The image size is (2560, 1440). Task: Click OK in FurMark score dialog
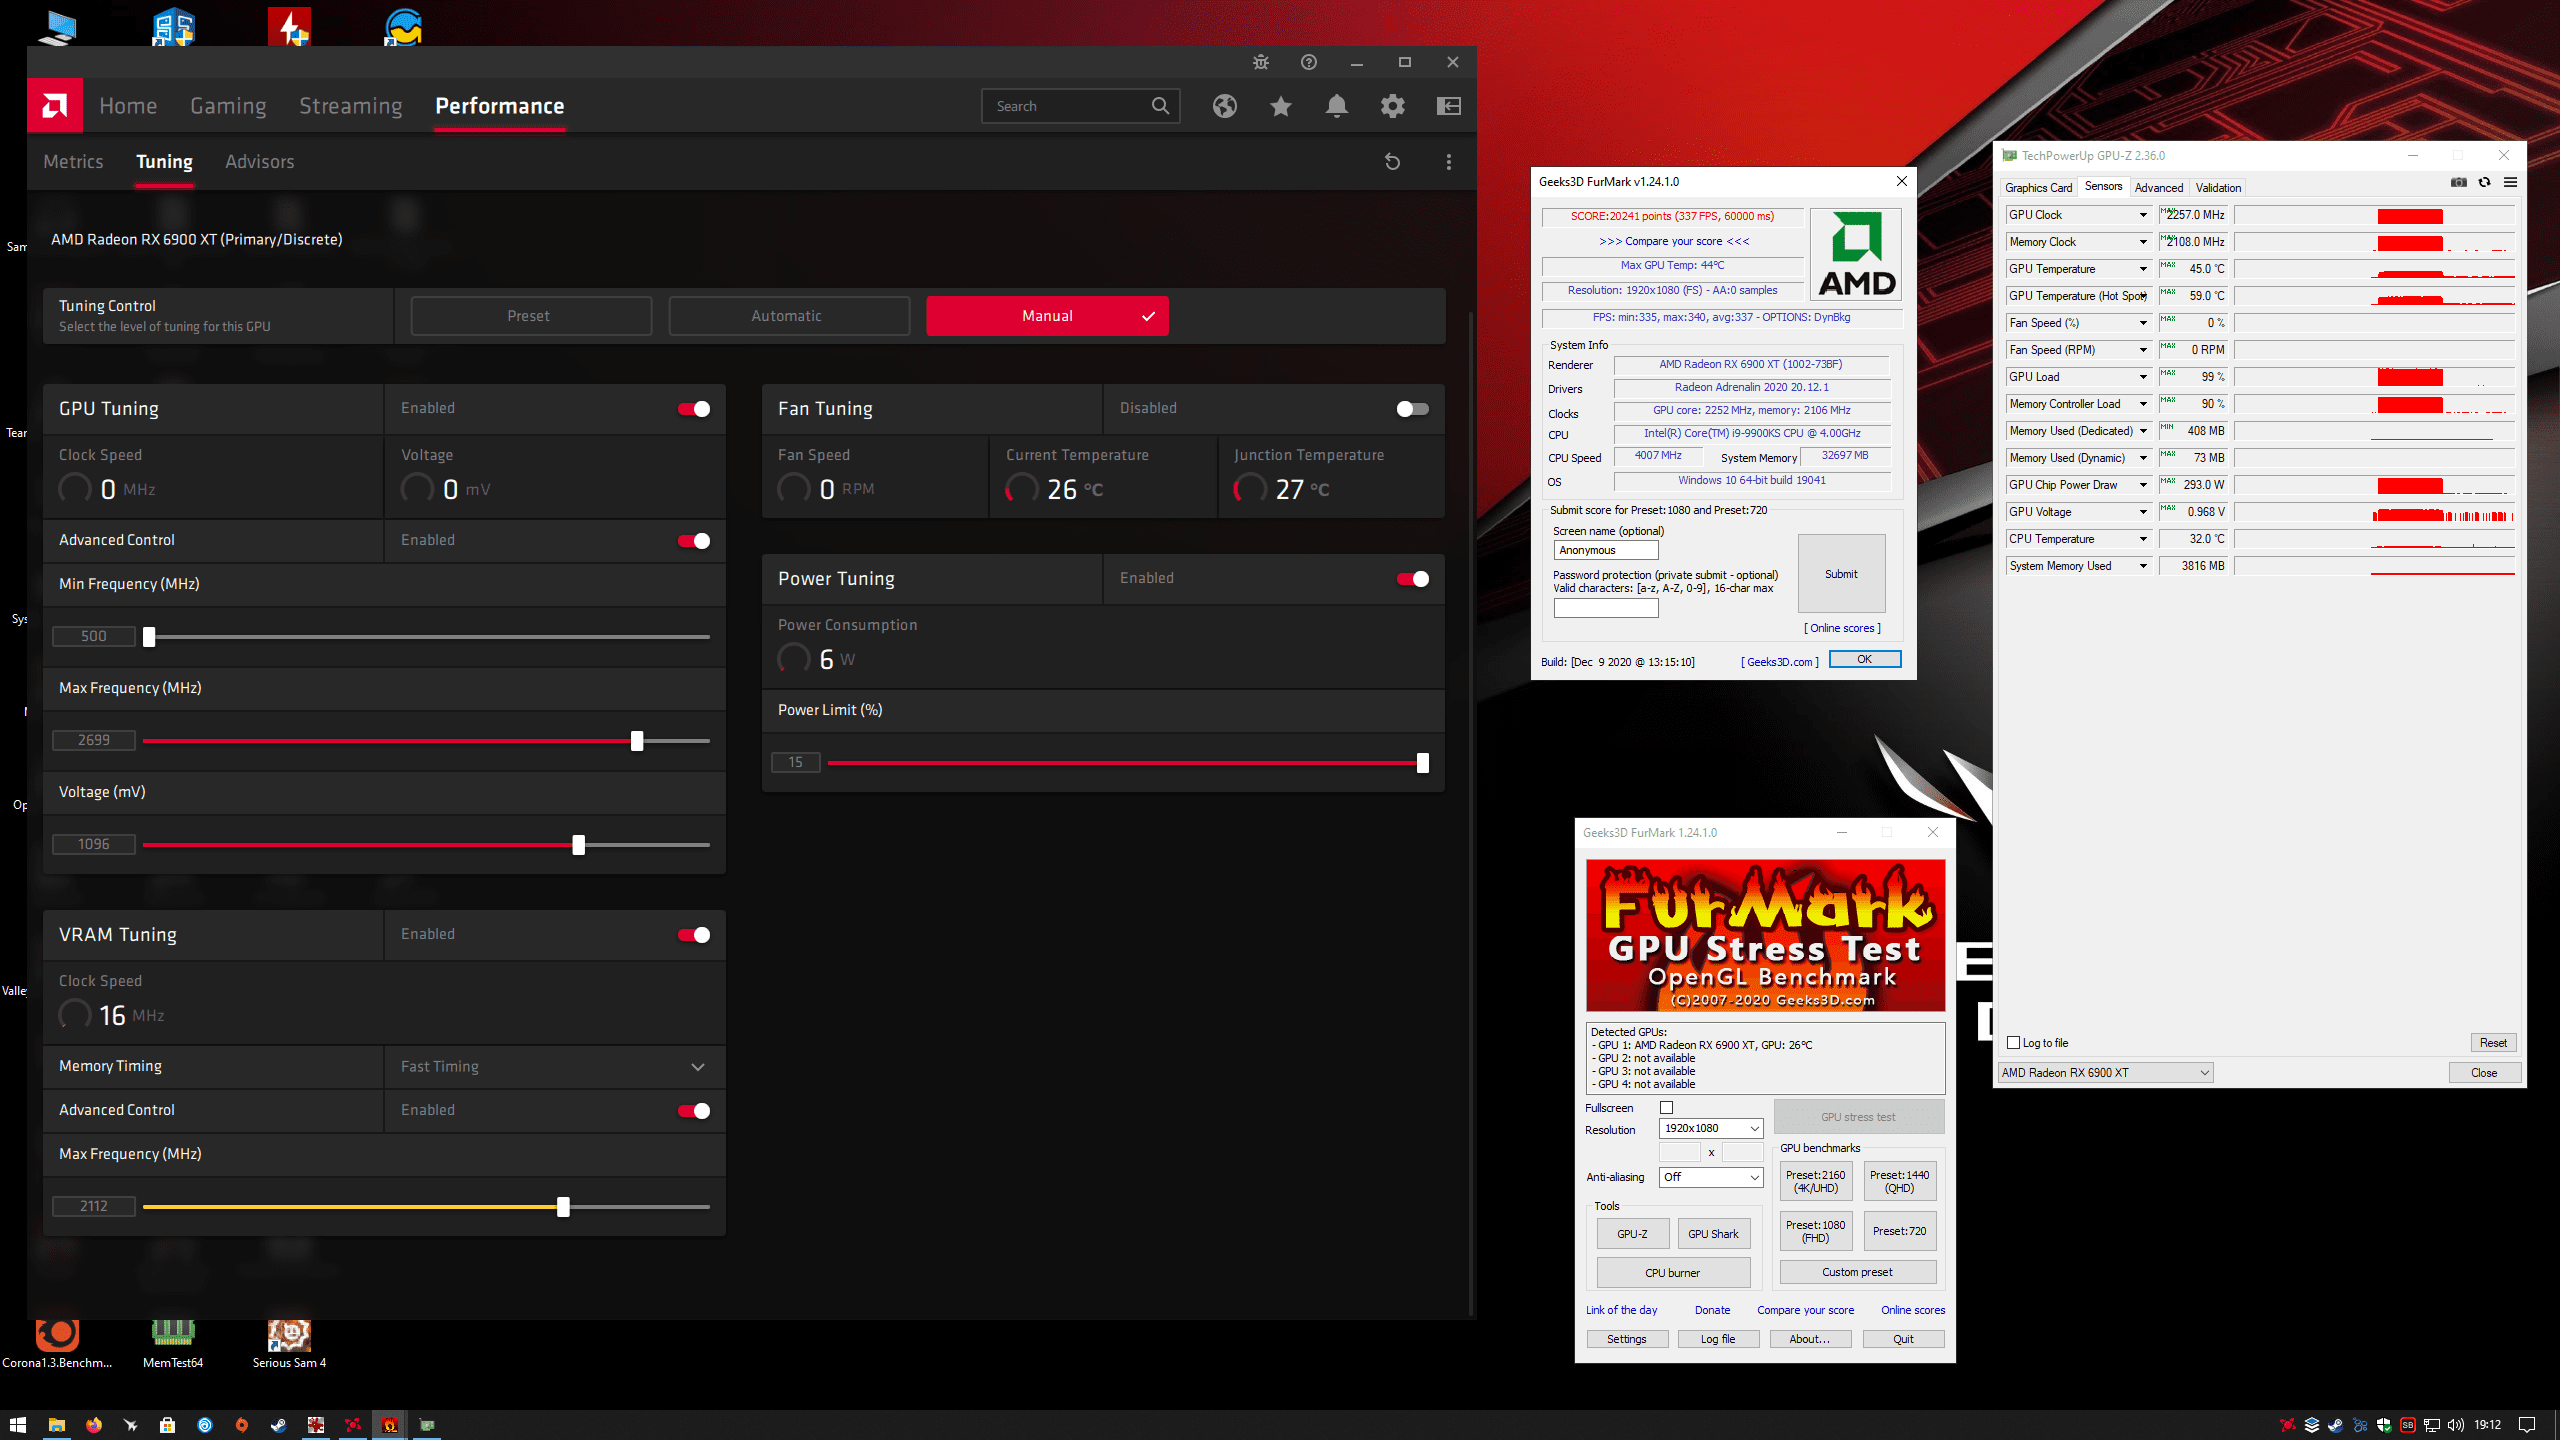(1864, 659)
